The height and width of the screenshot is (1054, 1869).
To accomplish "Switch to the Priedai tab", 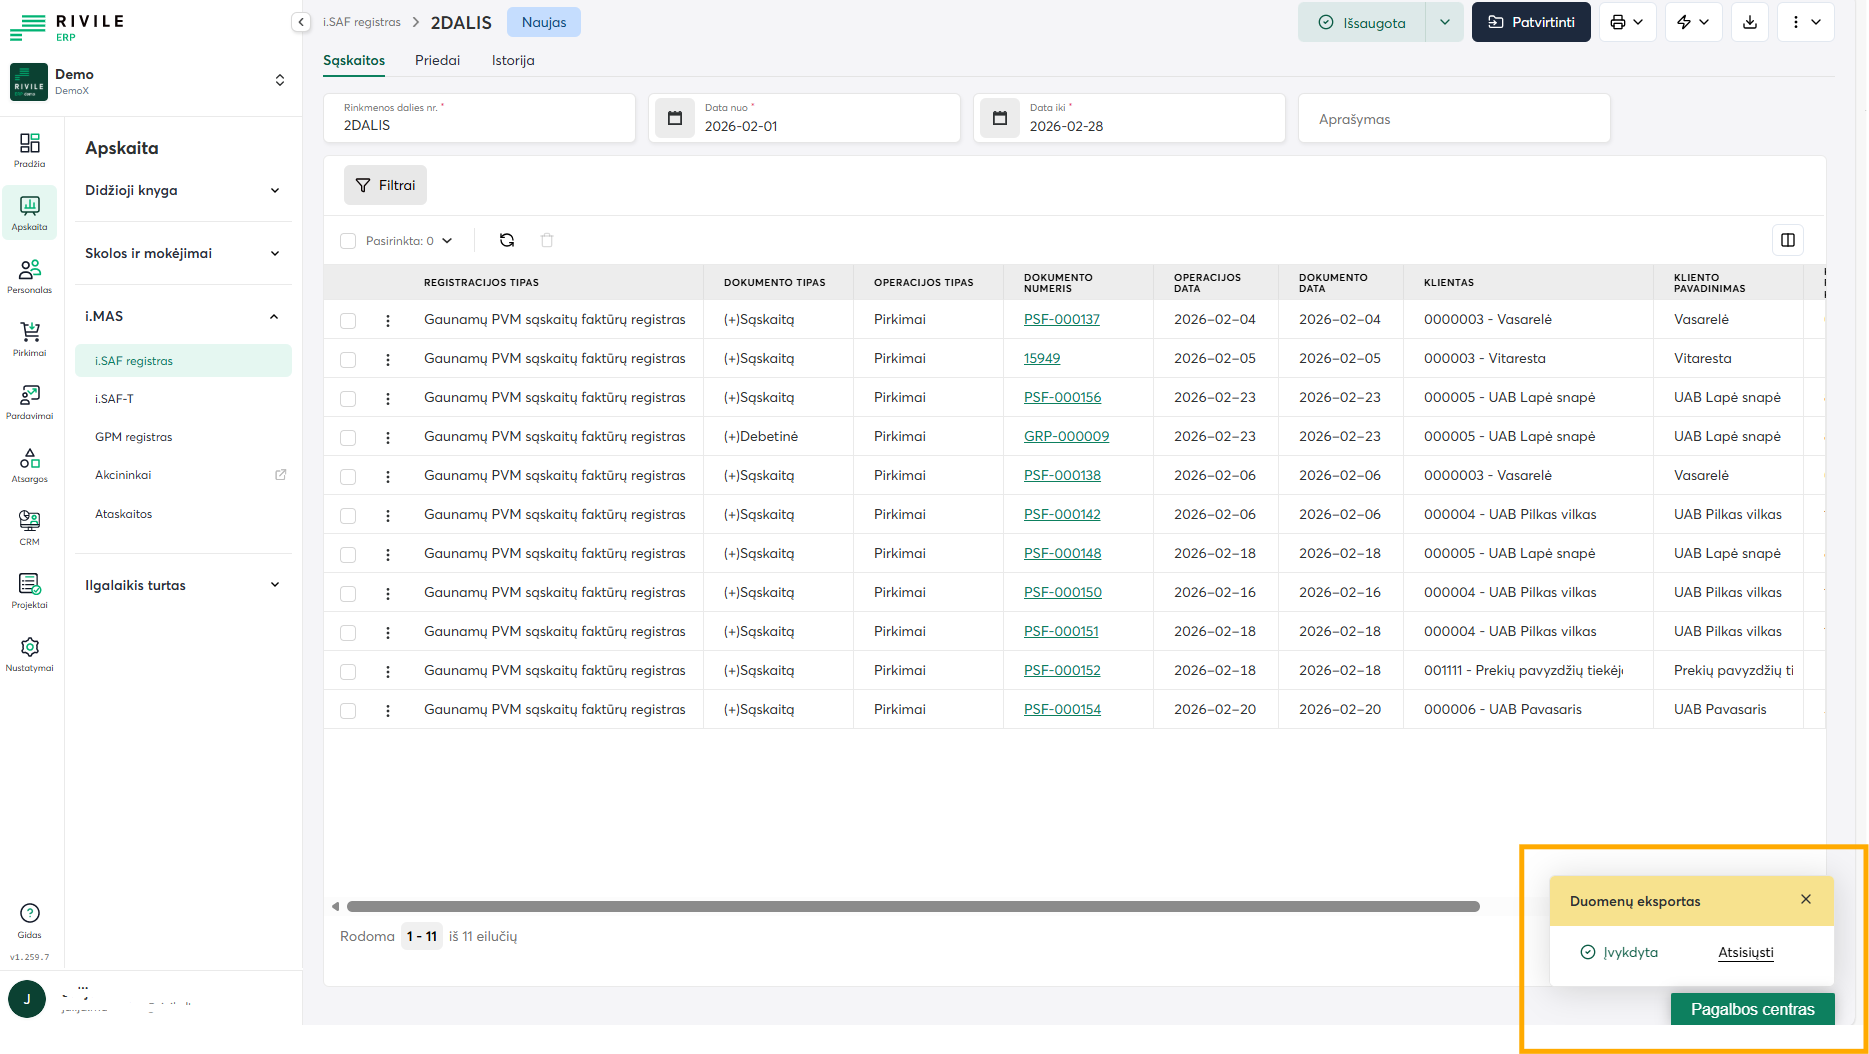I will tap(437, 60).
